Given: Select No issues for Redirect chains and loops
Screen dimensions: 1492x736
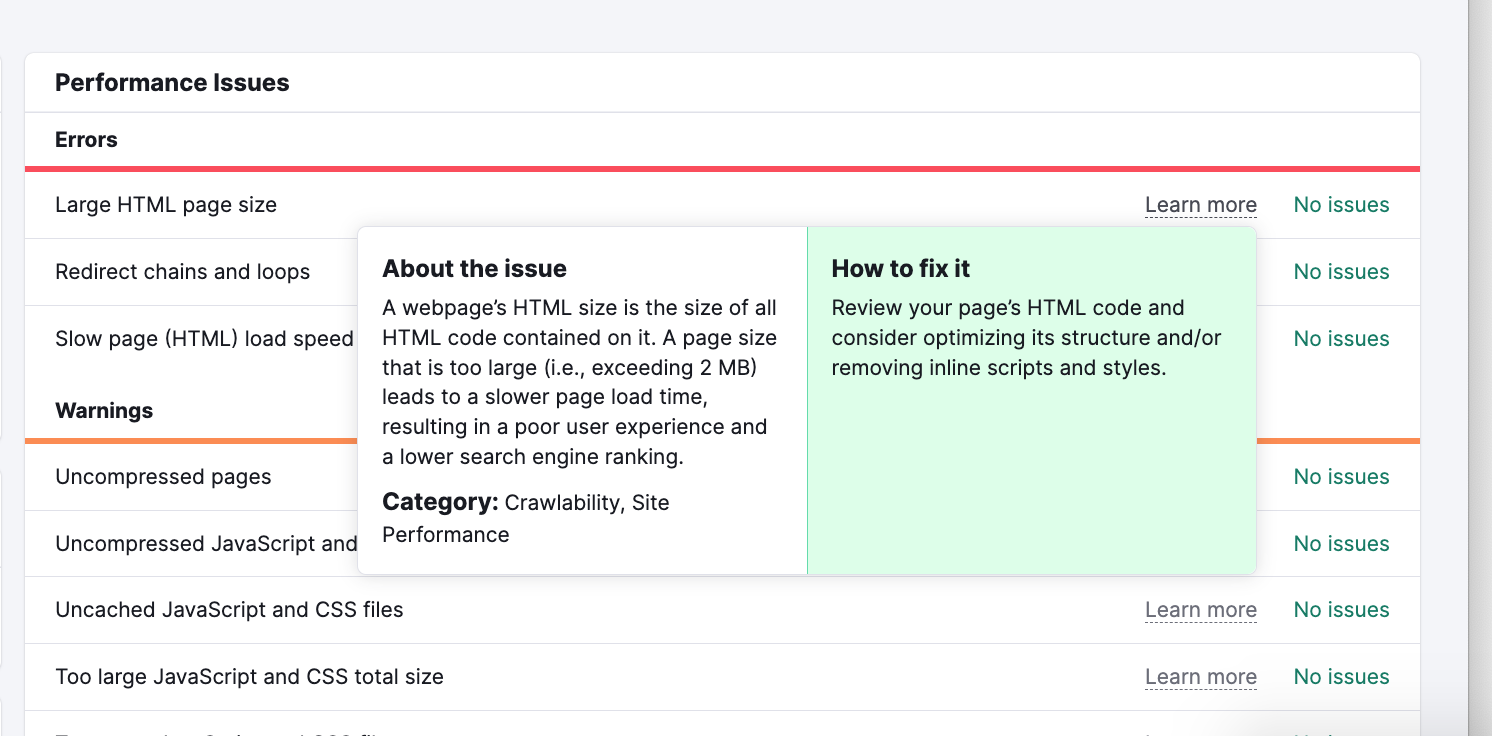Looking at the screenshot, I should click(1341, 272).
